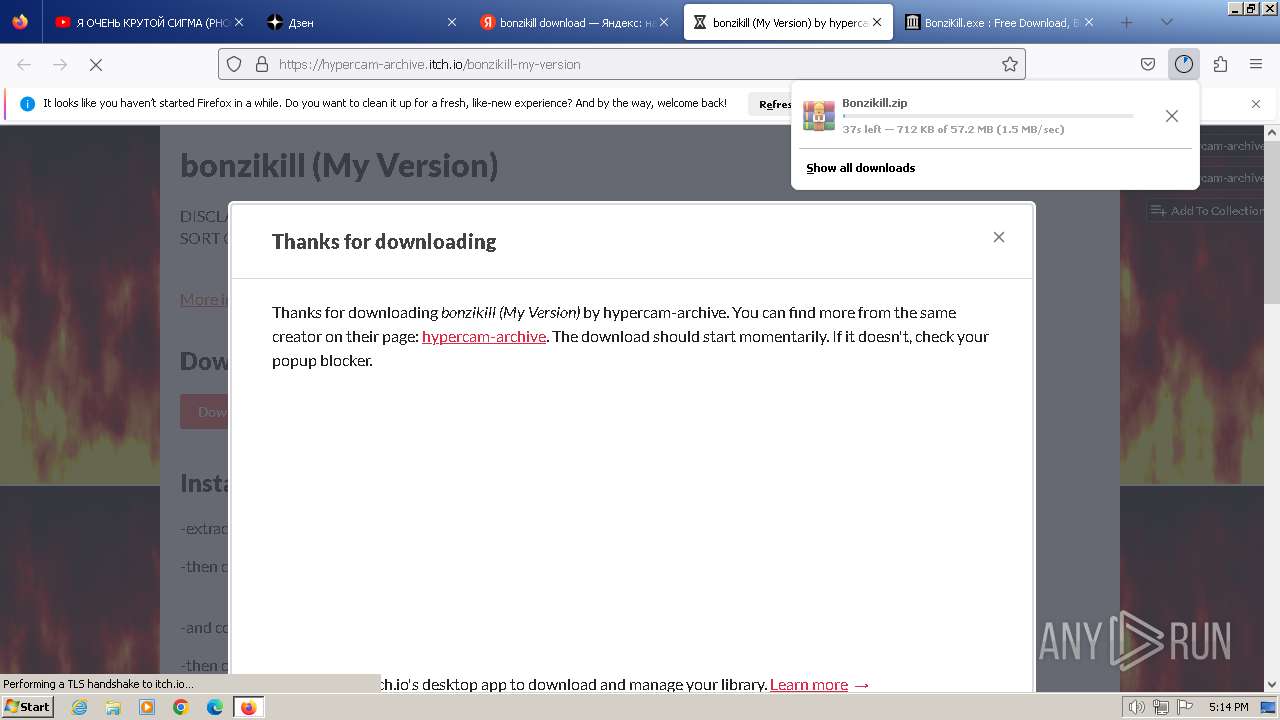Switch to the BonziKill.exe Free Download tab
The width and height of the screenshot is (1280, 720).
pos(998,22)
